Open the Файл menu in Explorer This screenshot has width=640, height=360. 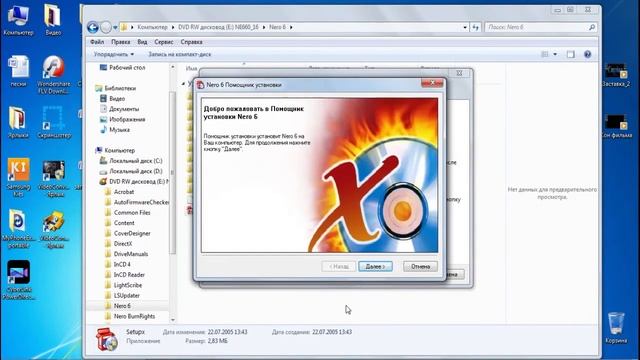pos(97,42)
